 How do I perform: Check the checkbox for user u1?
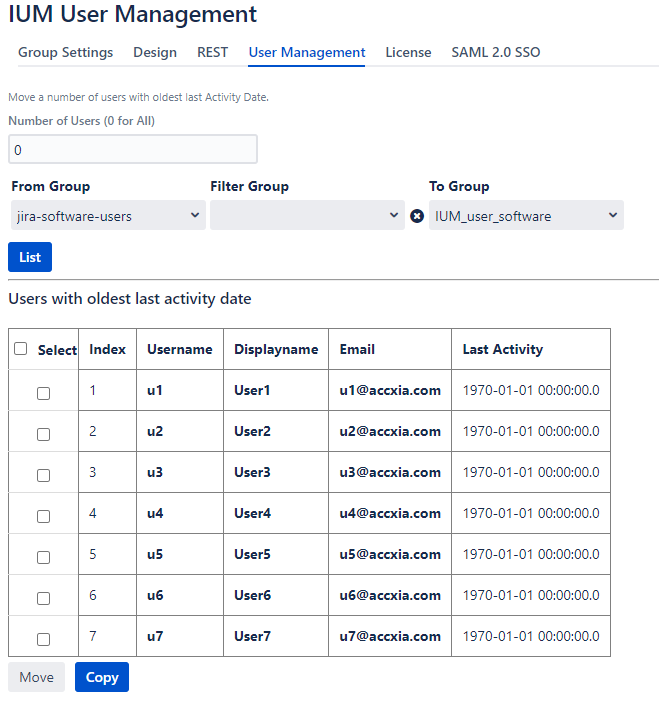(x=43, y=393)
